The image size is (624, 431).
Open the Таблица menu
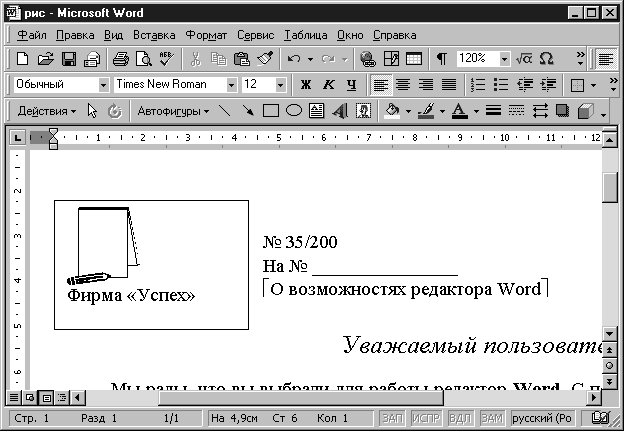tap(306, 35)
